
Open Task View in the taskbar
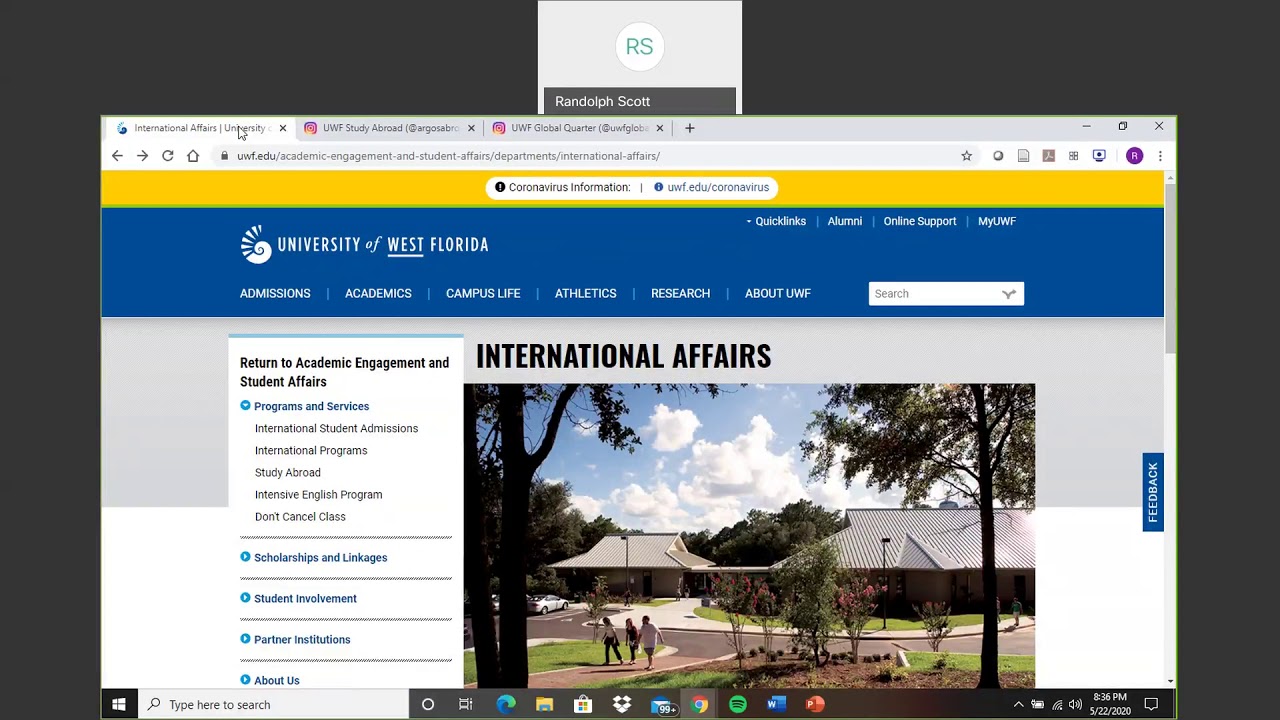pos(465,704)
